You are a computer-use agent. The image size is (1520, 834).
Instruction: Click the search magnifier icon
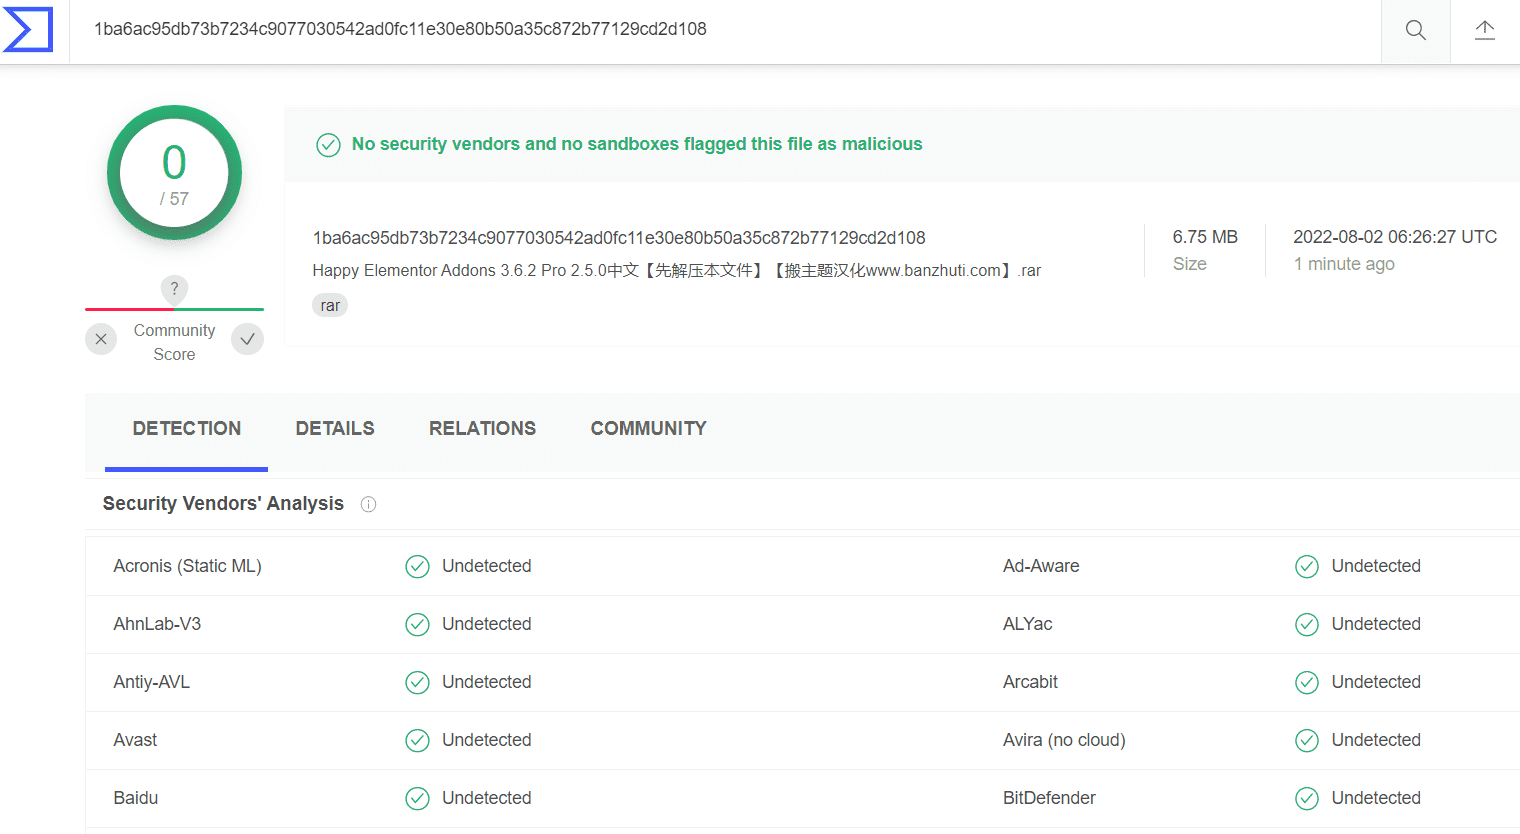point(1416,30)
